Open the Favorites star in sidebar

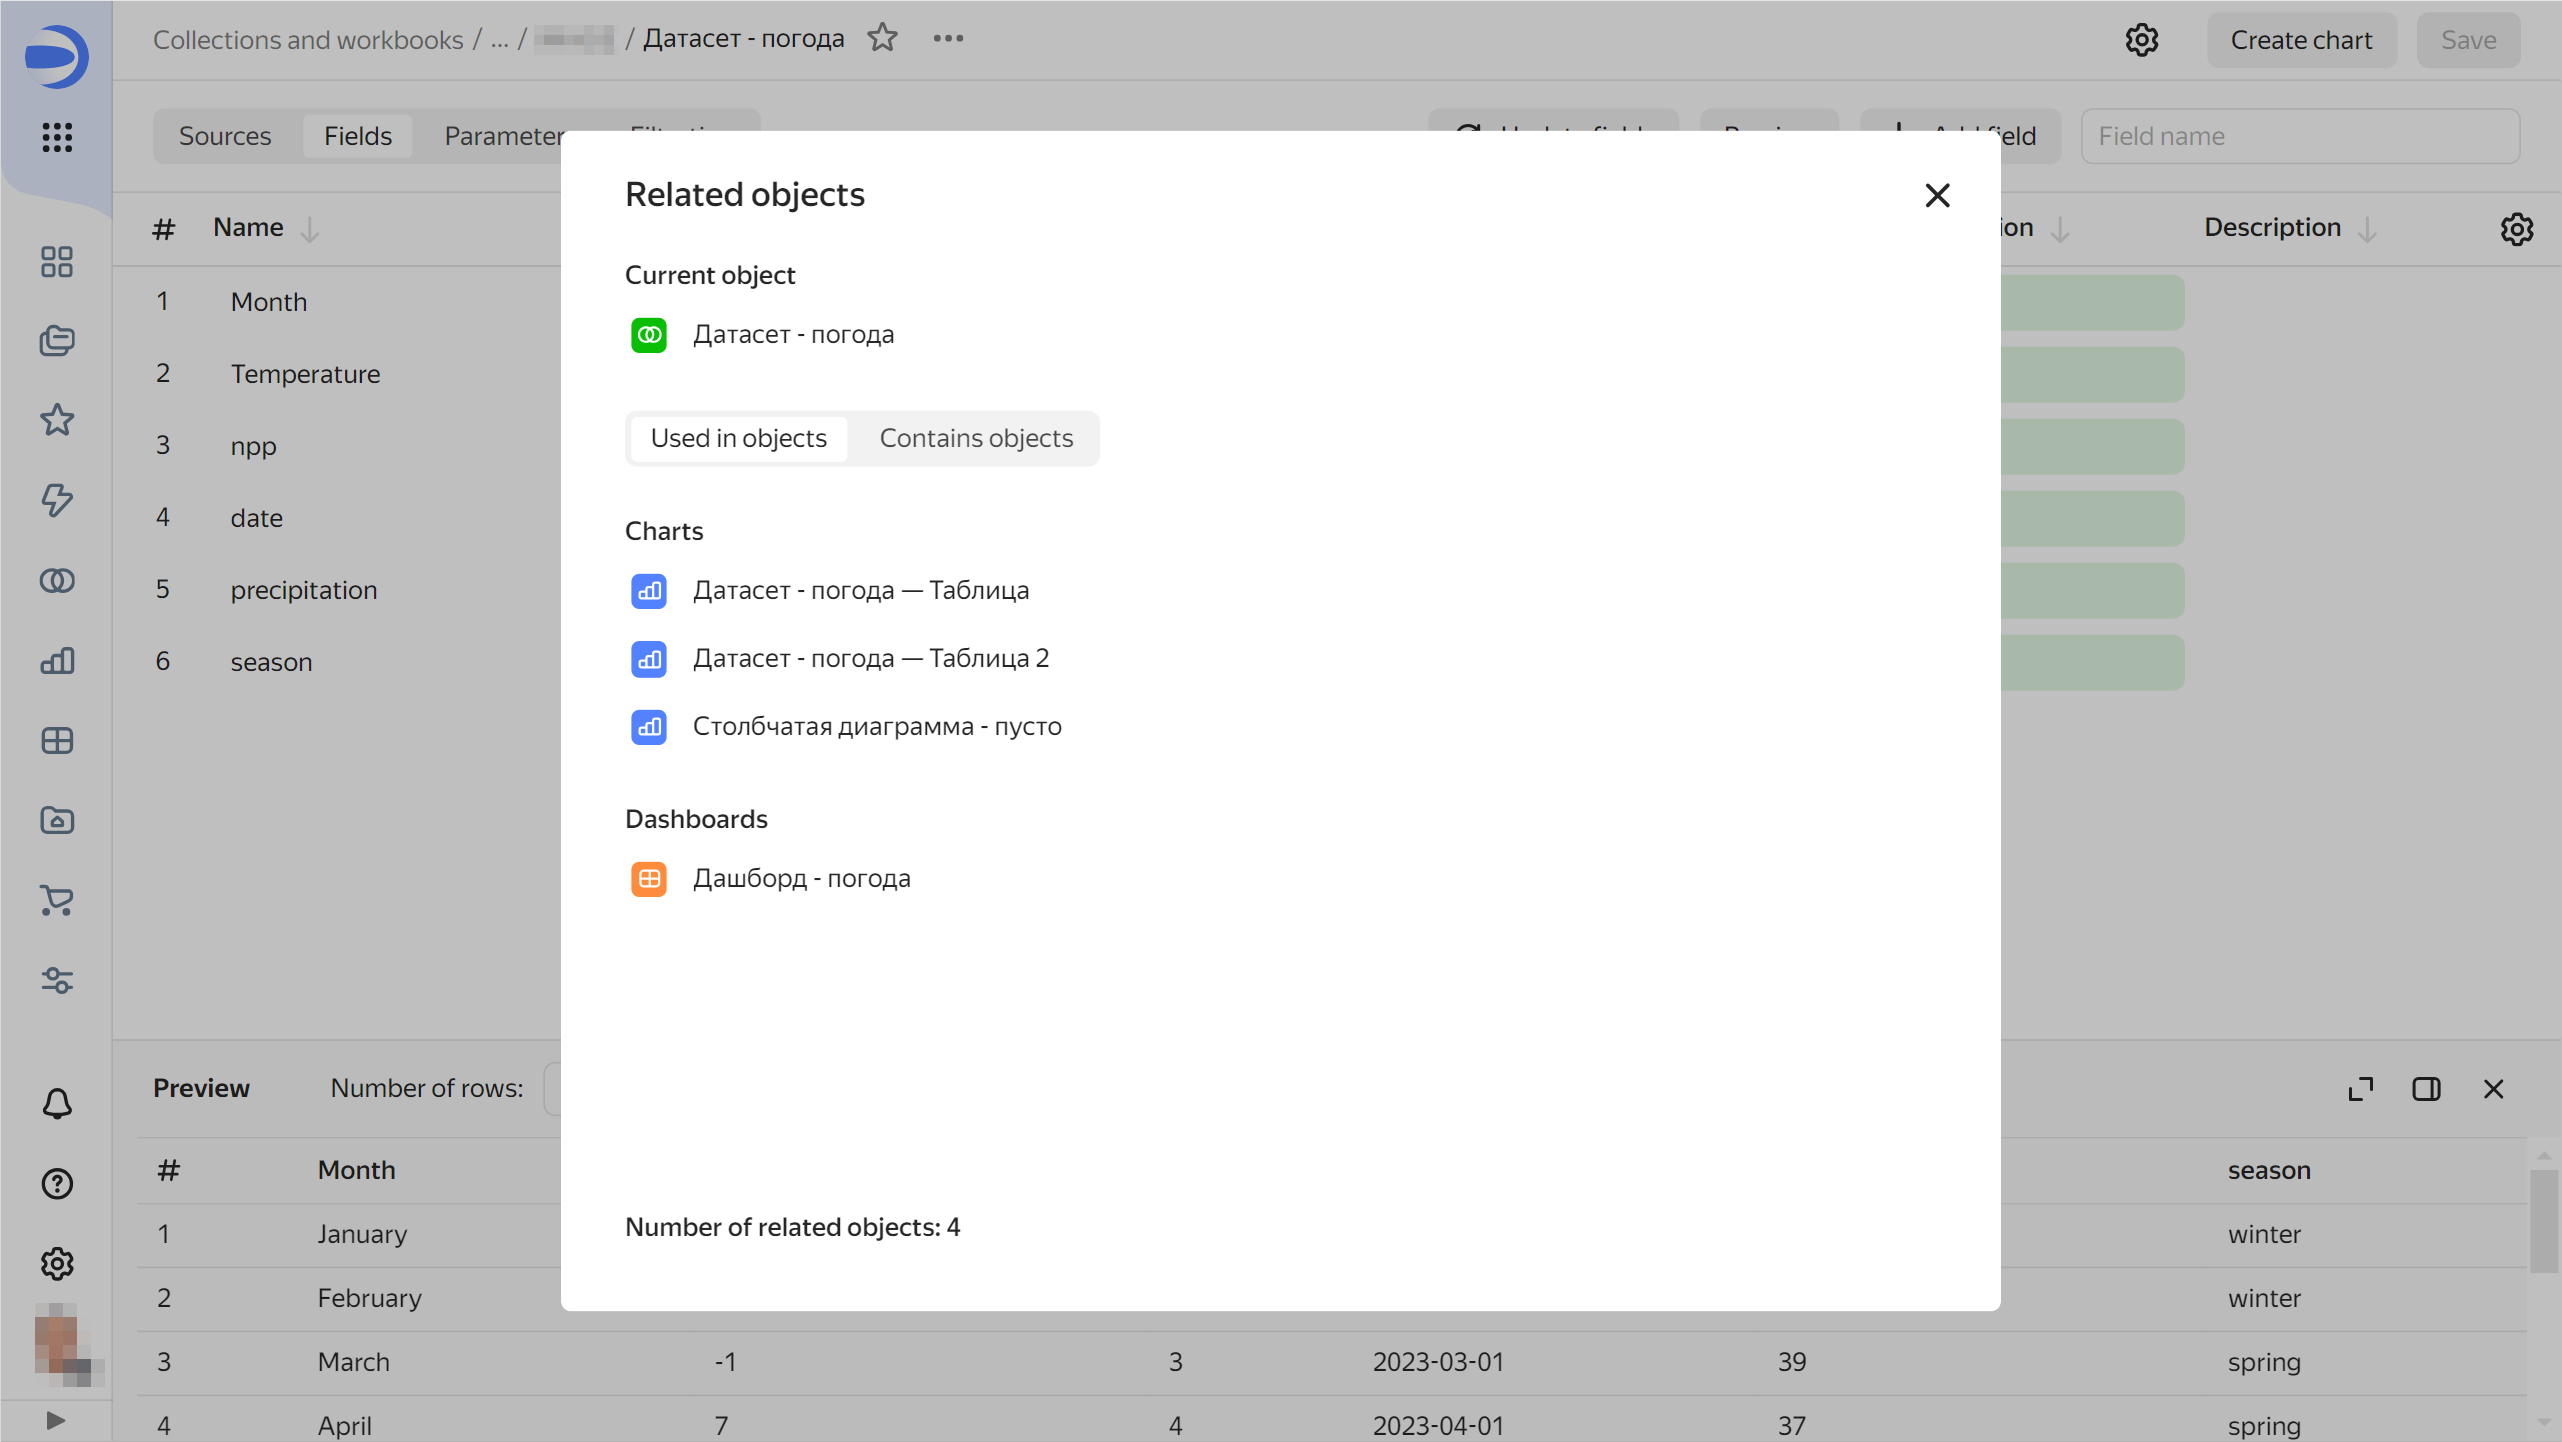click(x=57, y=420)
